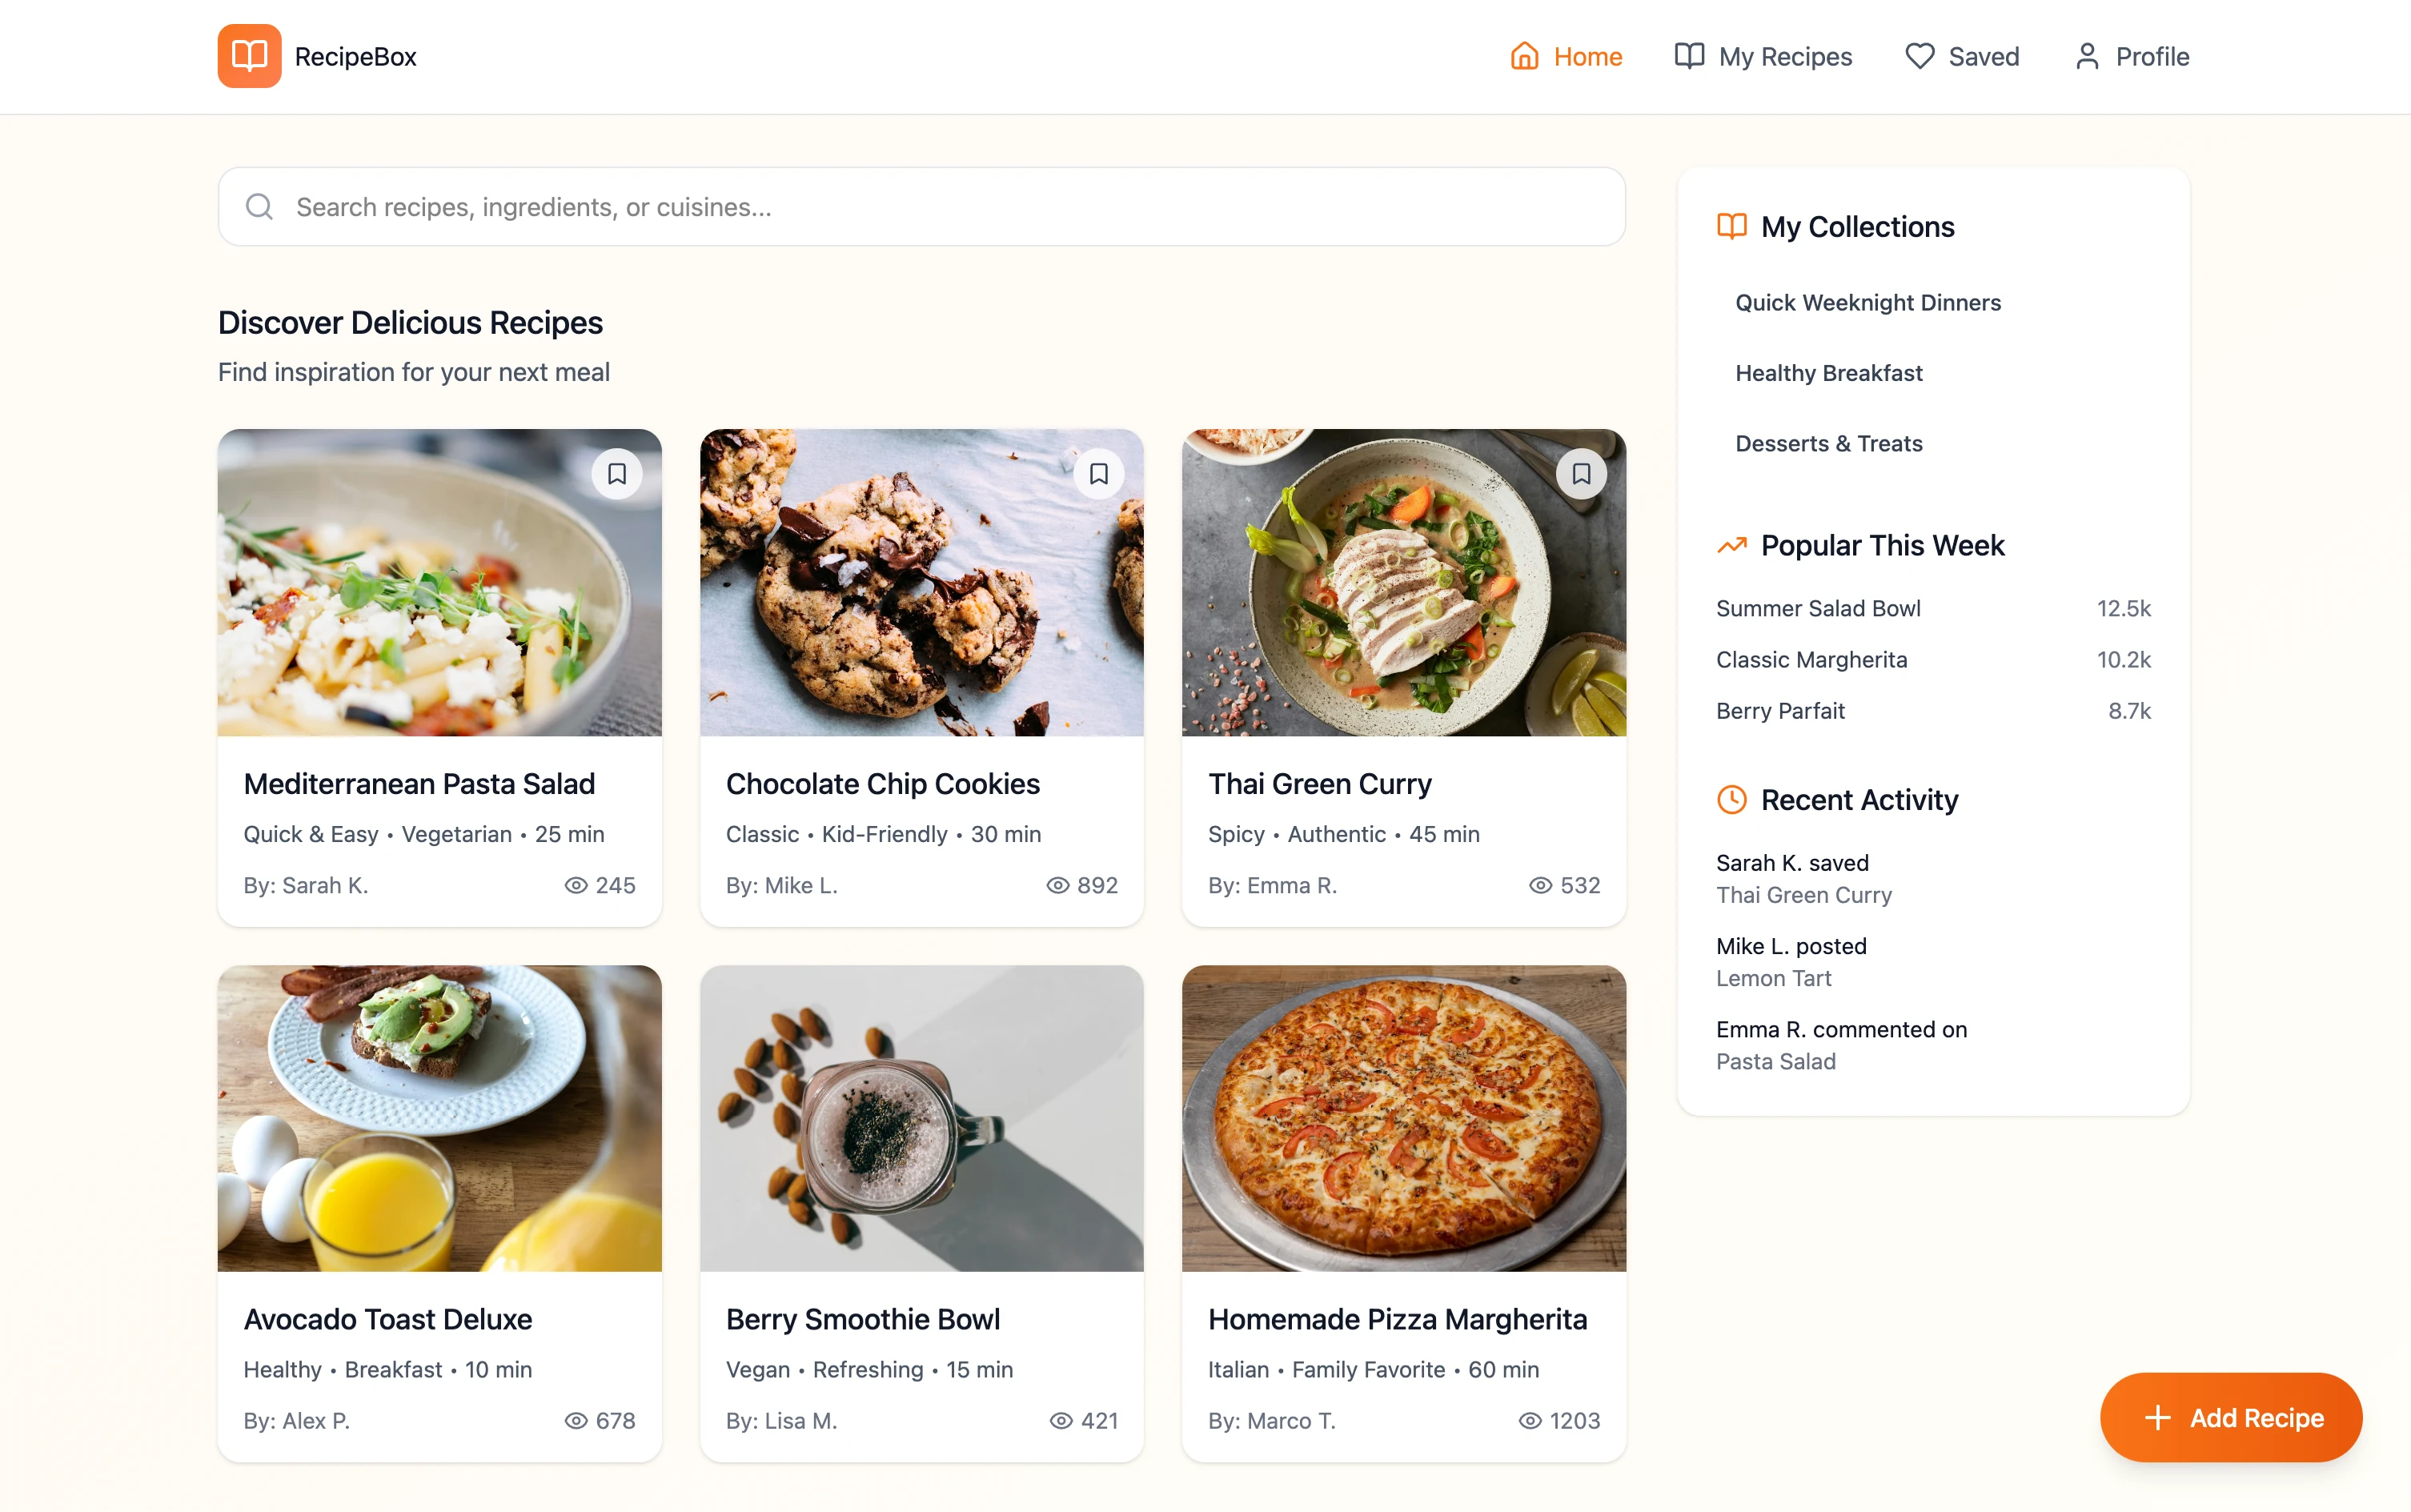Open the My Recipes nav tab
This screenshot has height=1512, width=2411.
coord(1763,56)
